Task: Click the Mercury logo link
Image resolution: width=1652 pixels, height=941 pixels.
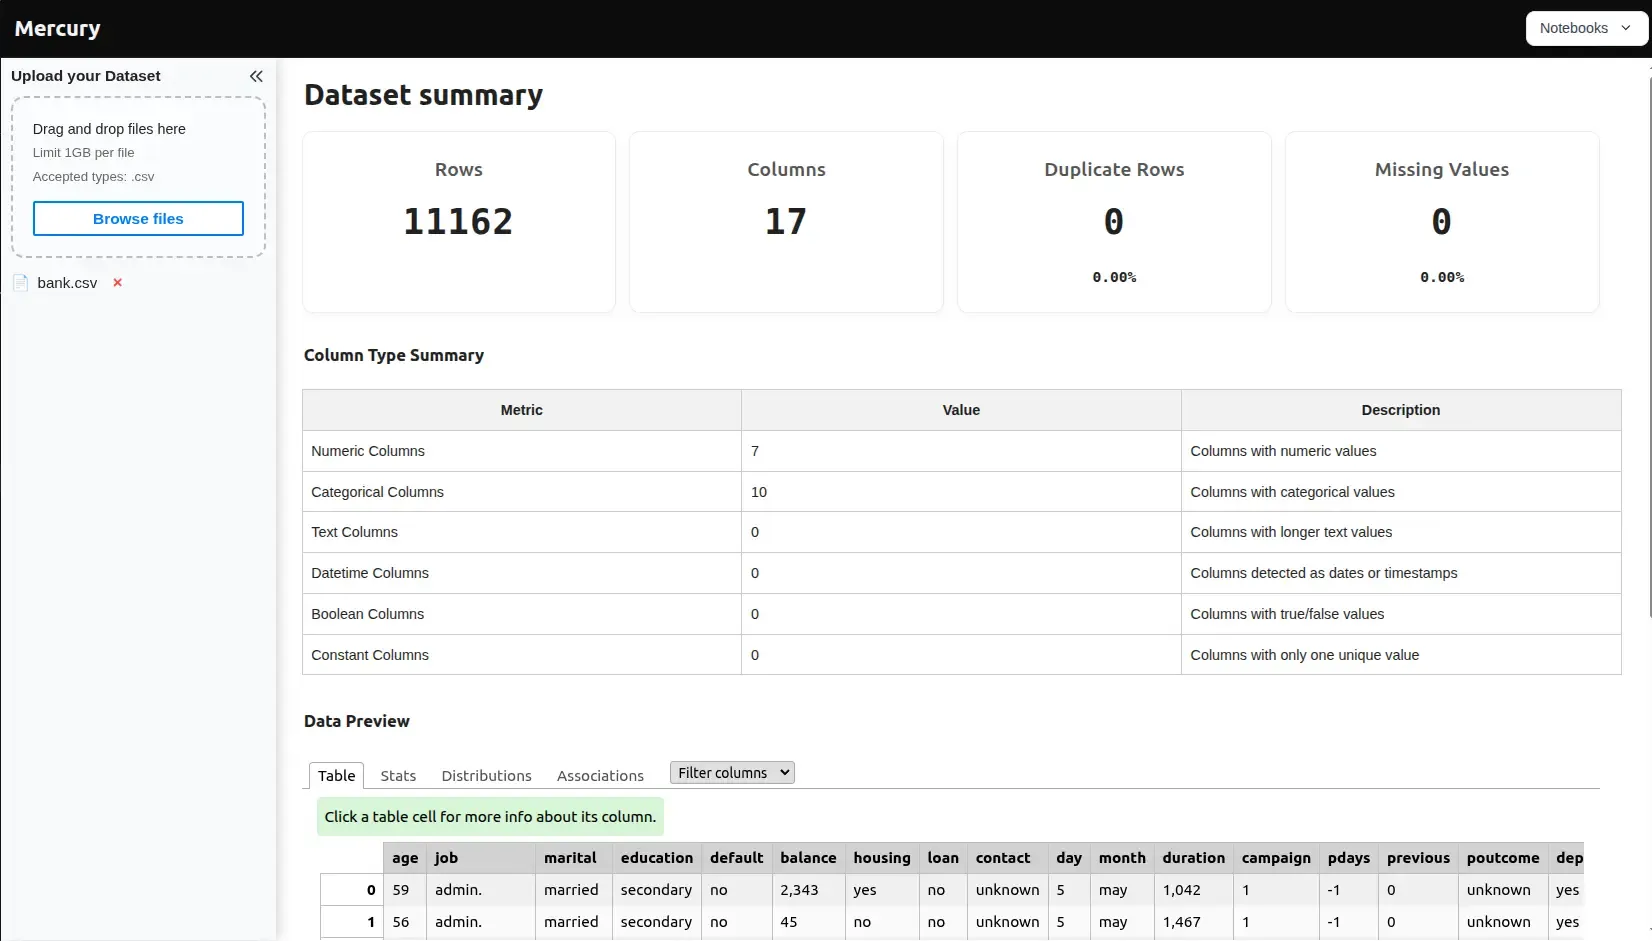Action: [58, 28]
